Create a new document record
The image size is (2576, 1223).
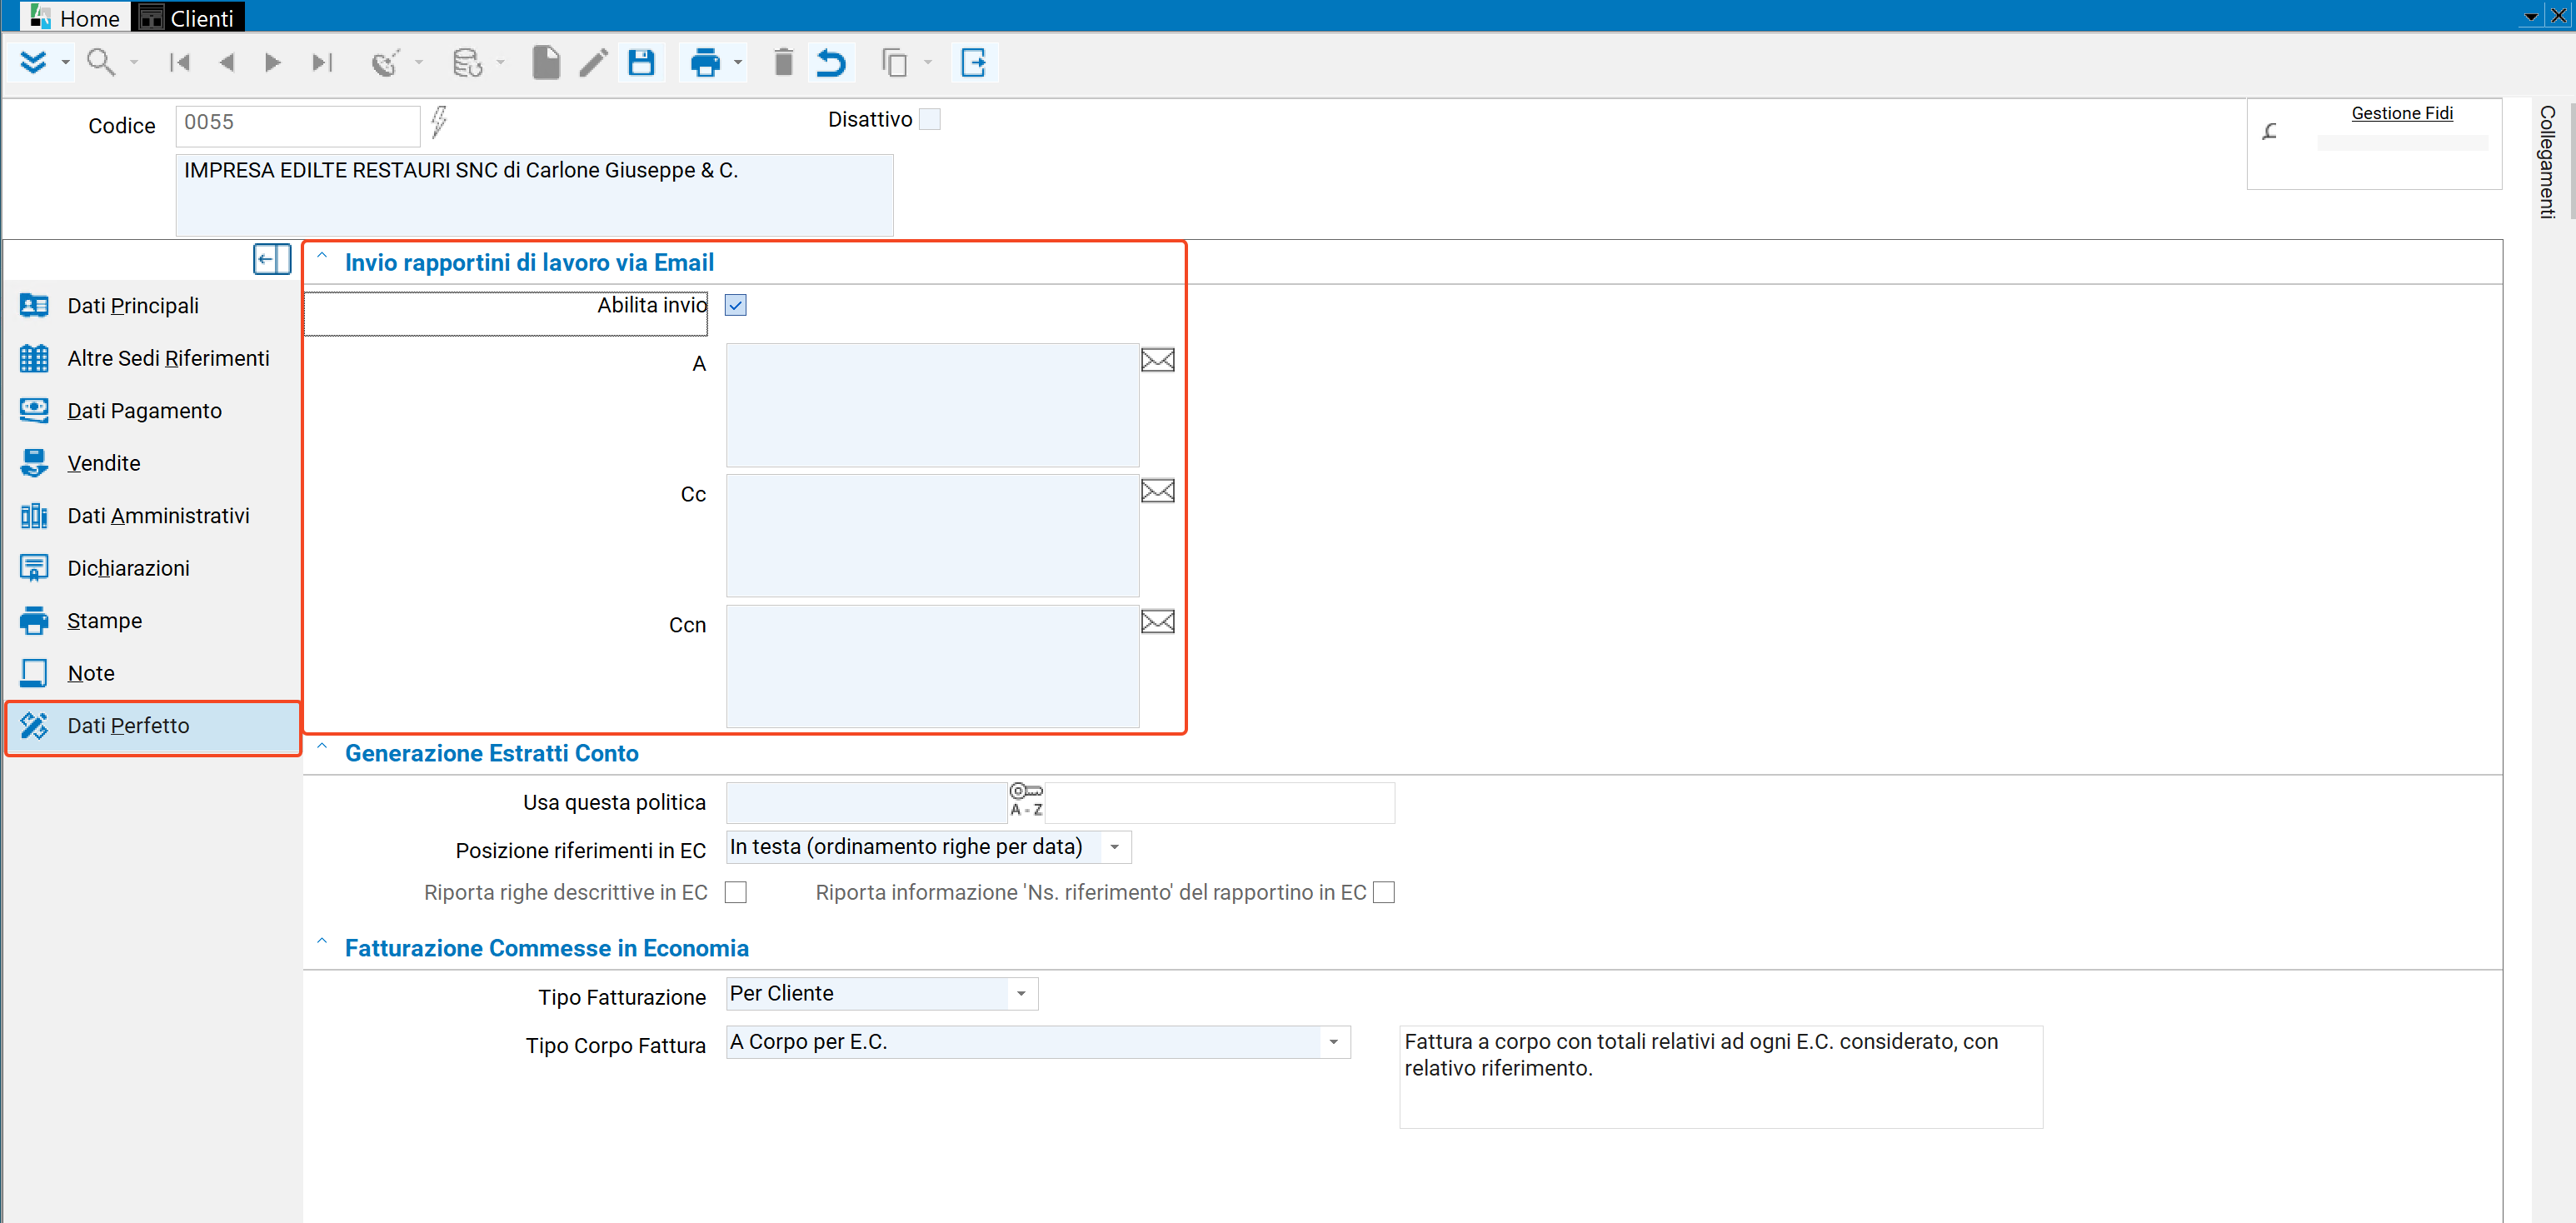tap(546, 63)
